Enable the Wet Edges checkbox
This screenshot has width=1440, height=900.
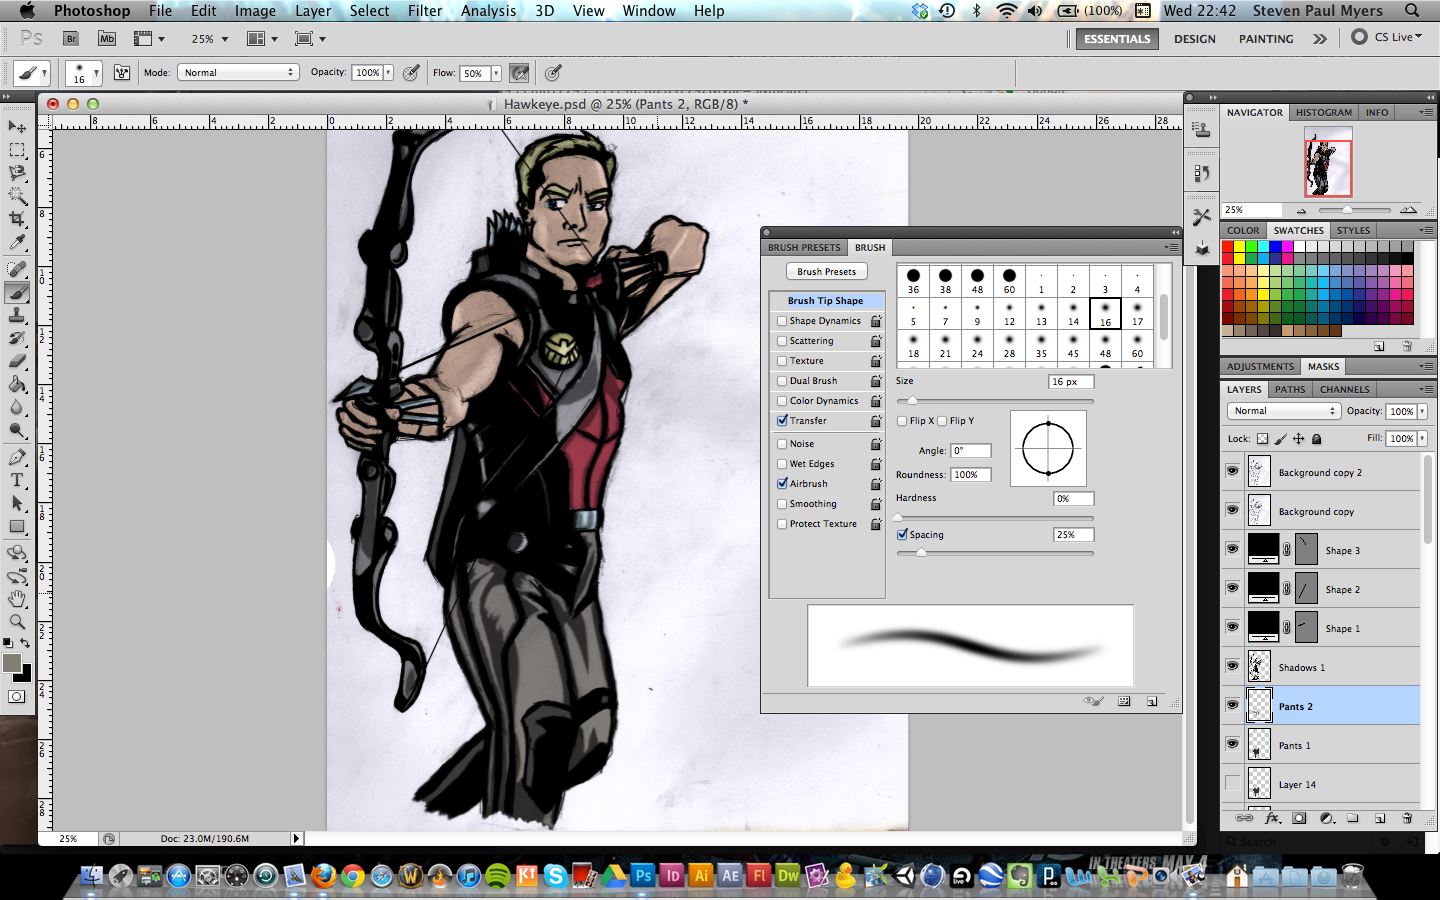click(782, 464)
